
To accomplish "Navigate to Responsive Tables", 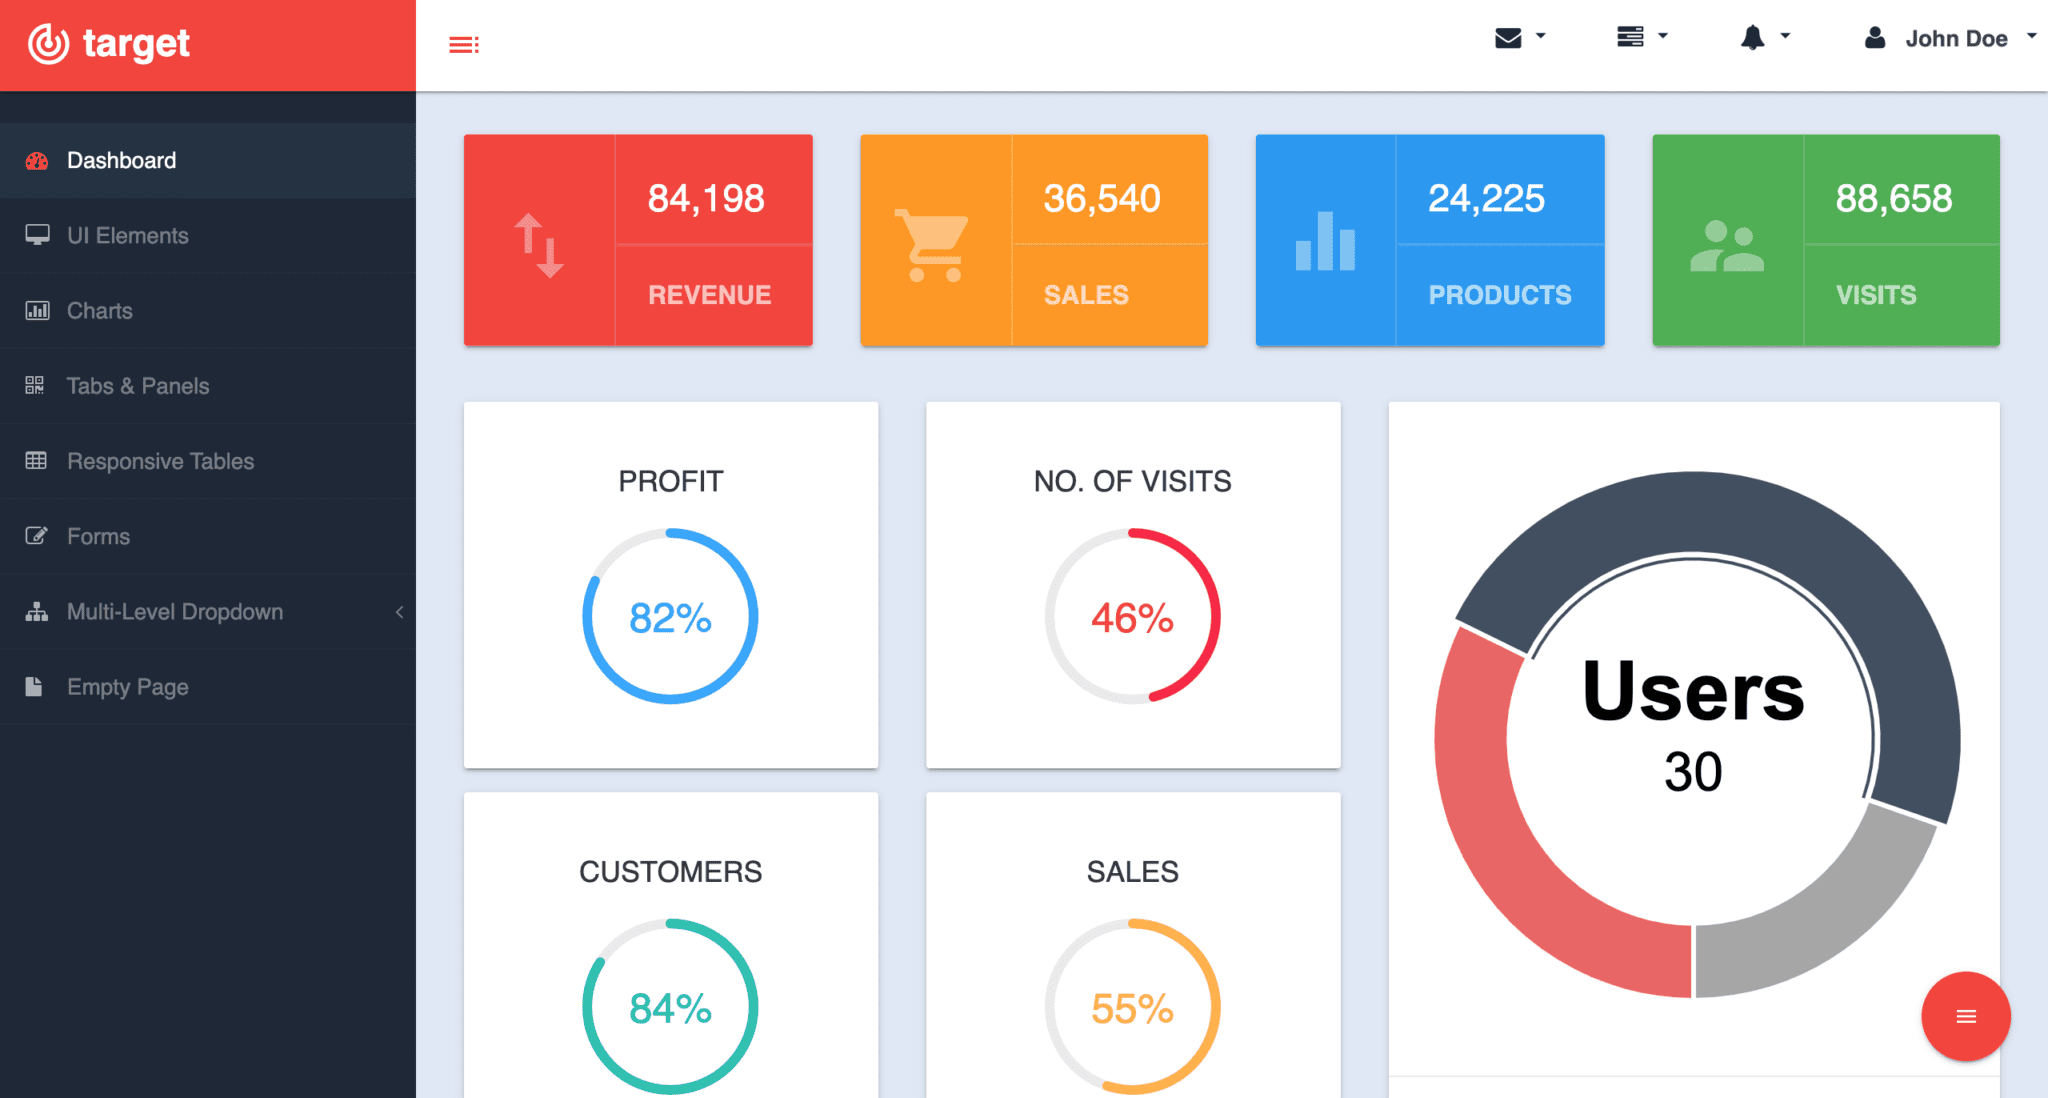I will click(x=160, y=461).
